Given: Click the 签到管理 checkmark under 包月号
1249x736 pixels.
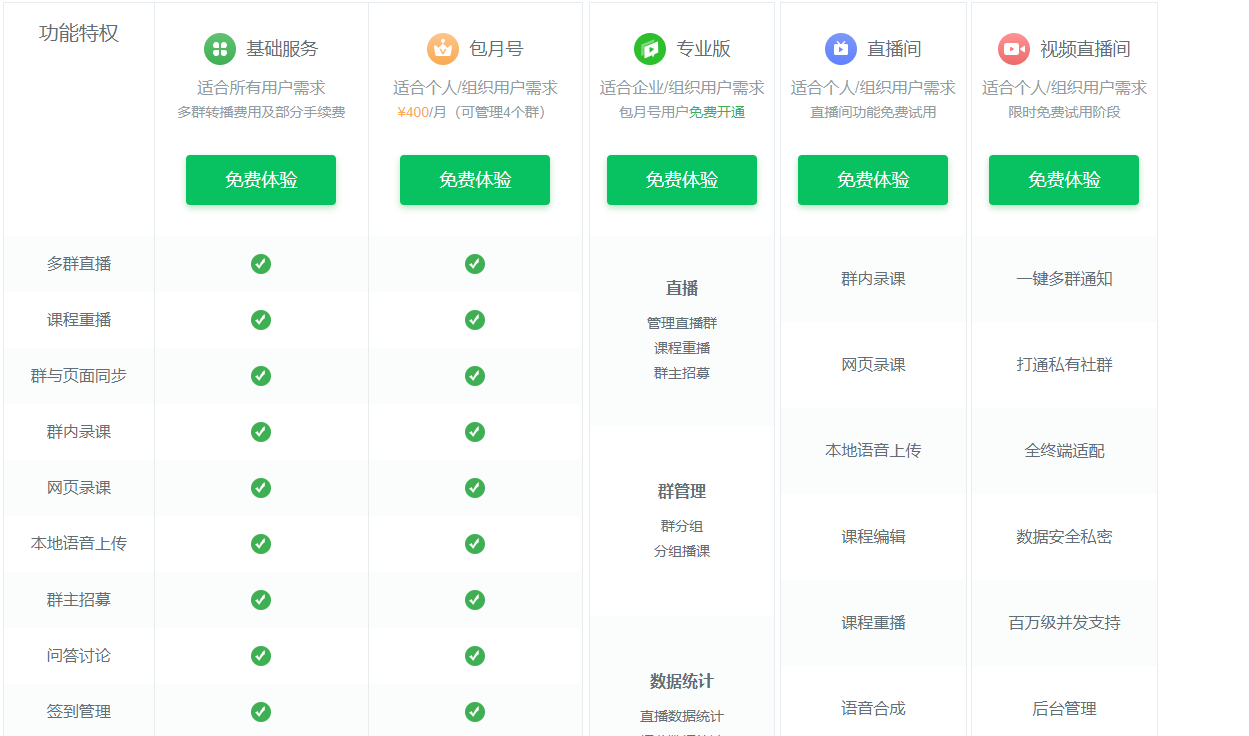Looking at the screenshot, I should click(475, 712).
